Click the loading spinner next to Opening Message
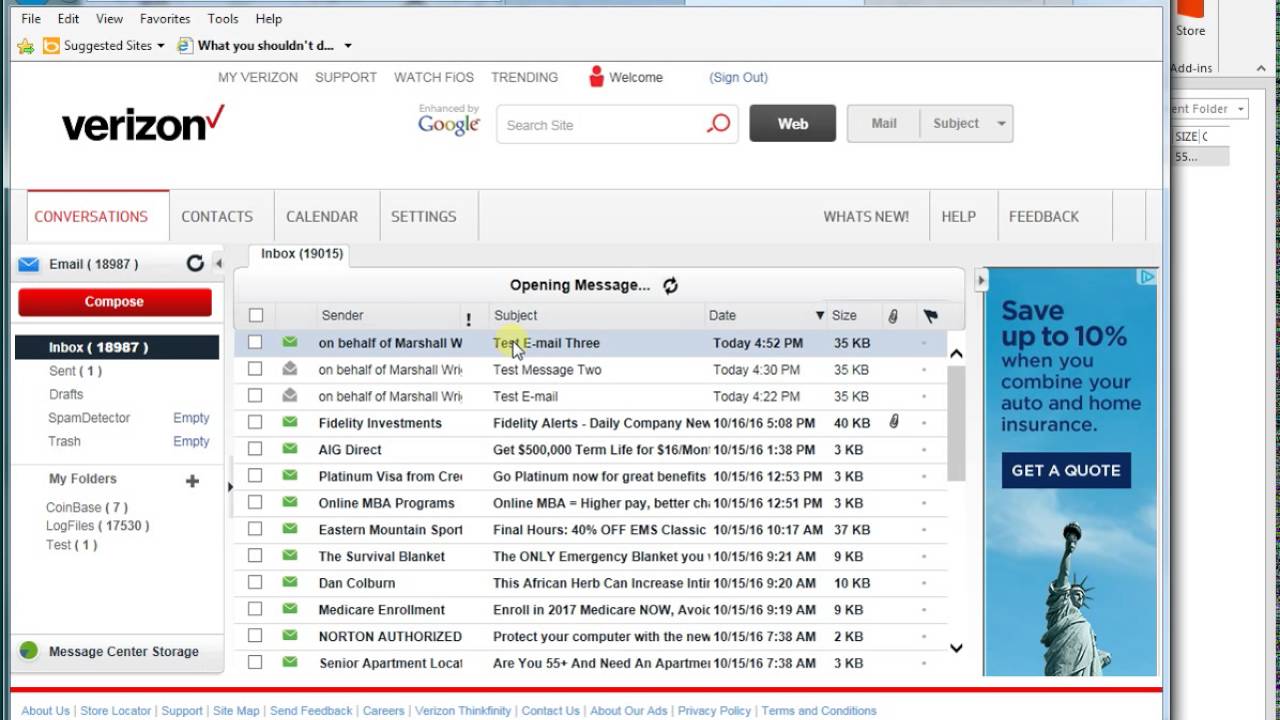 [670, 285]
